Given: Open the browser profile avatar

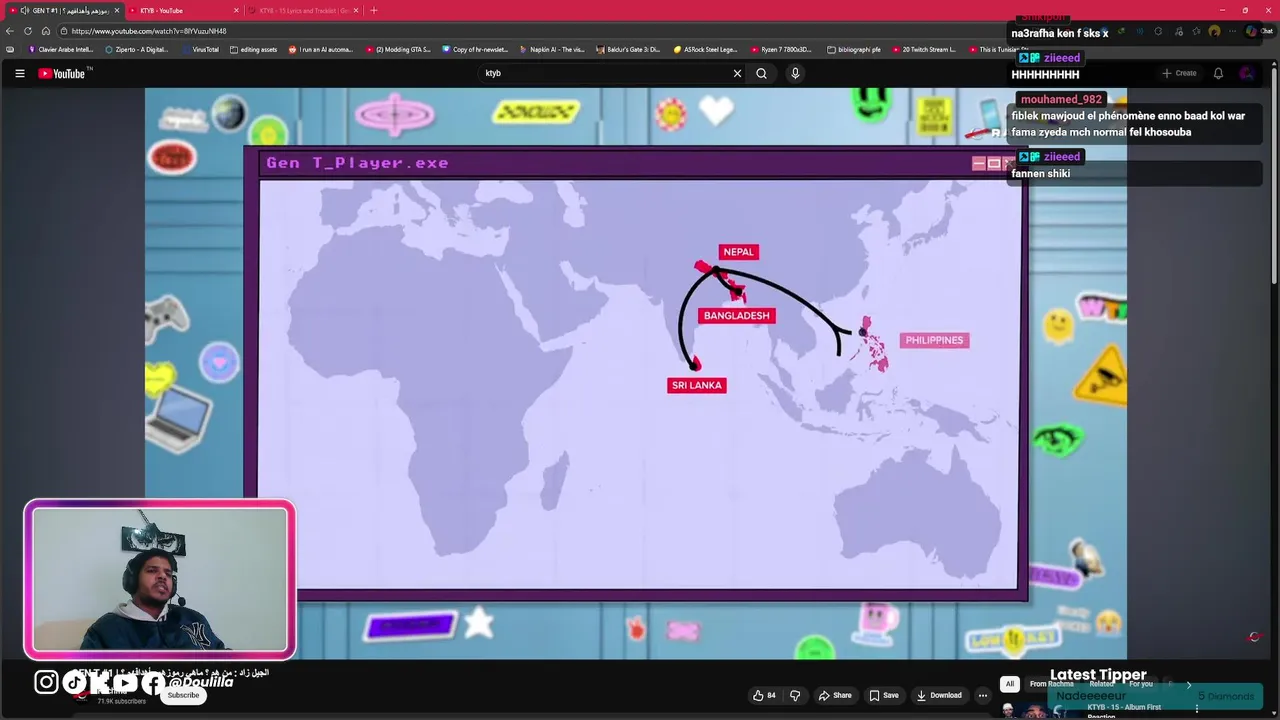Looking at the screenshot, I should (1214, 31).
